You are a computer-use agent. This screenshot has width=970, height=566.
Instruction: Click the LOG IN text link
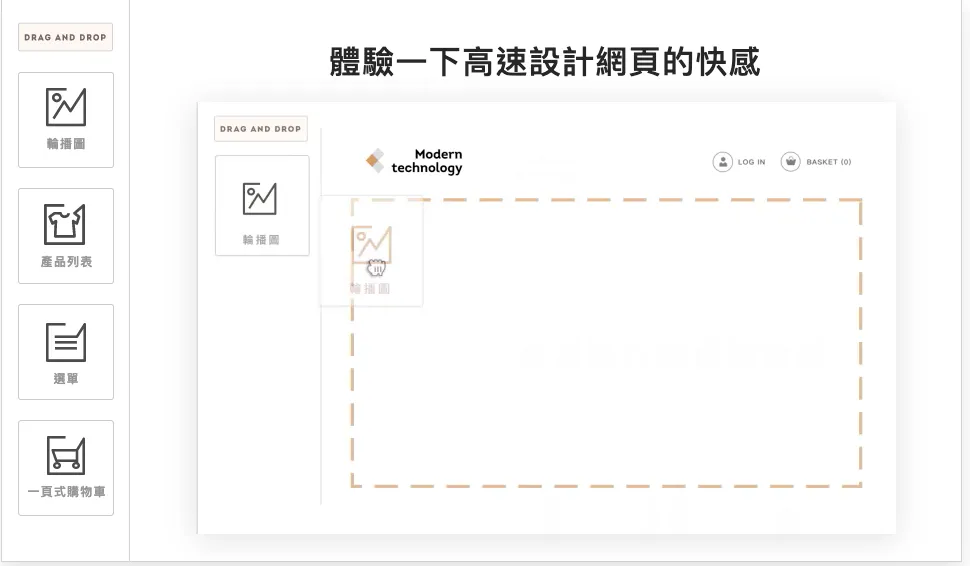752,162
